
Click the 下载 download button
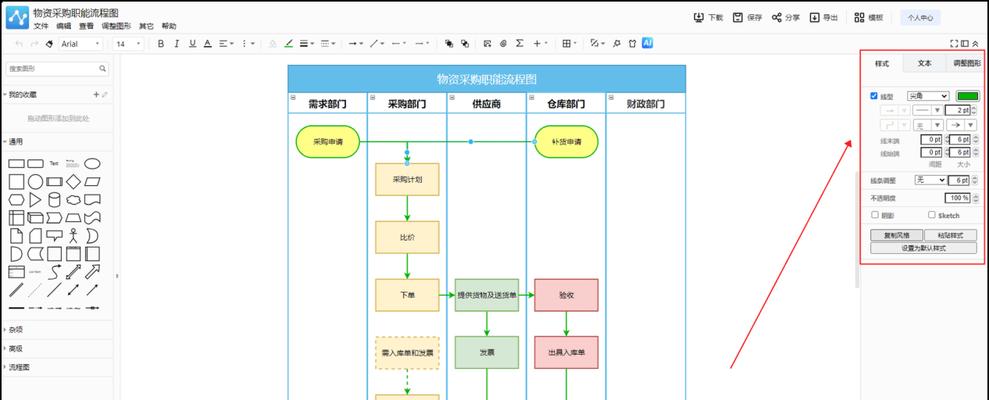click(708, 18)
